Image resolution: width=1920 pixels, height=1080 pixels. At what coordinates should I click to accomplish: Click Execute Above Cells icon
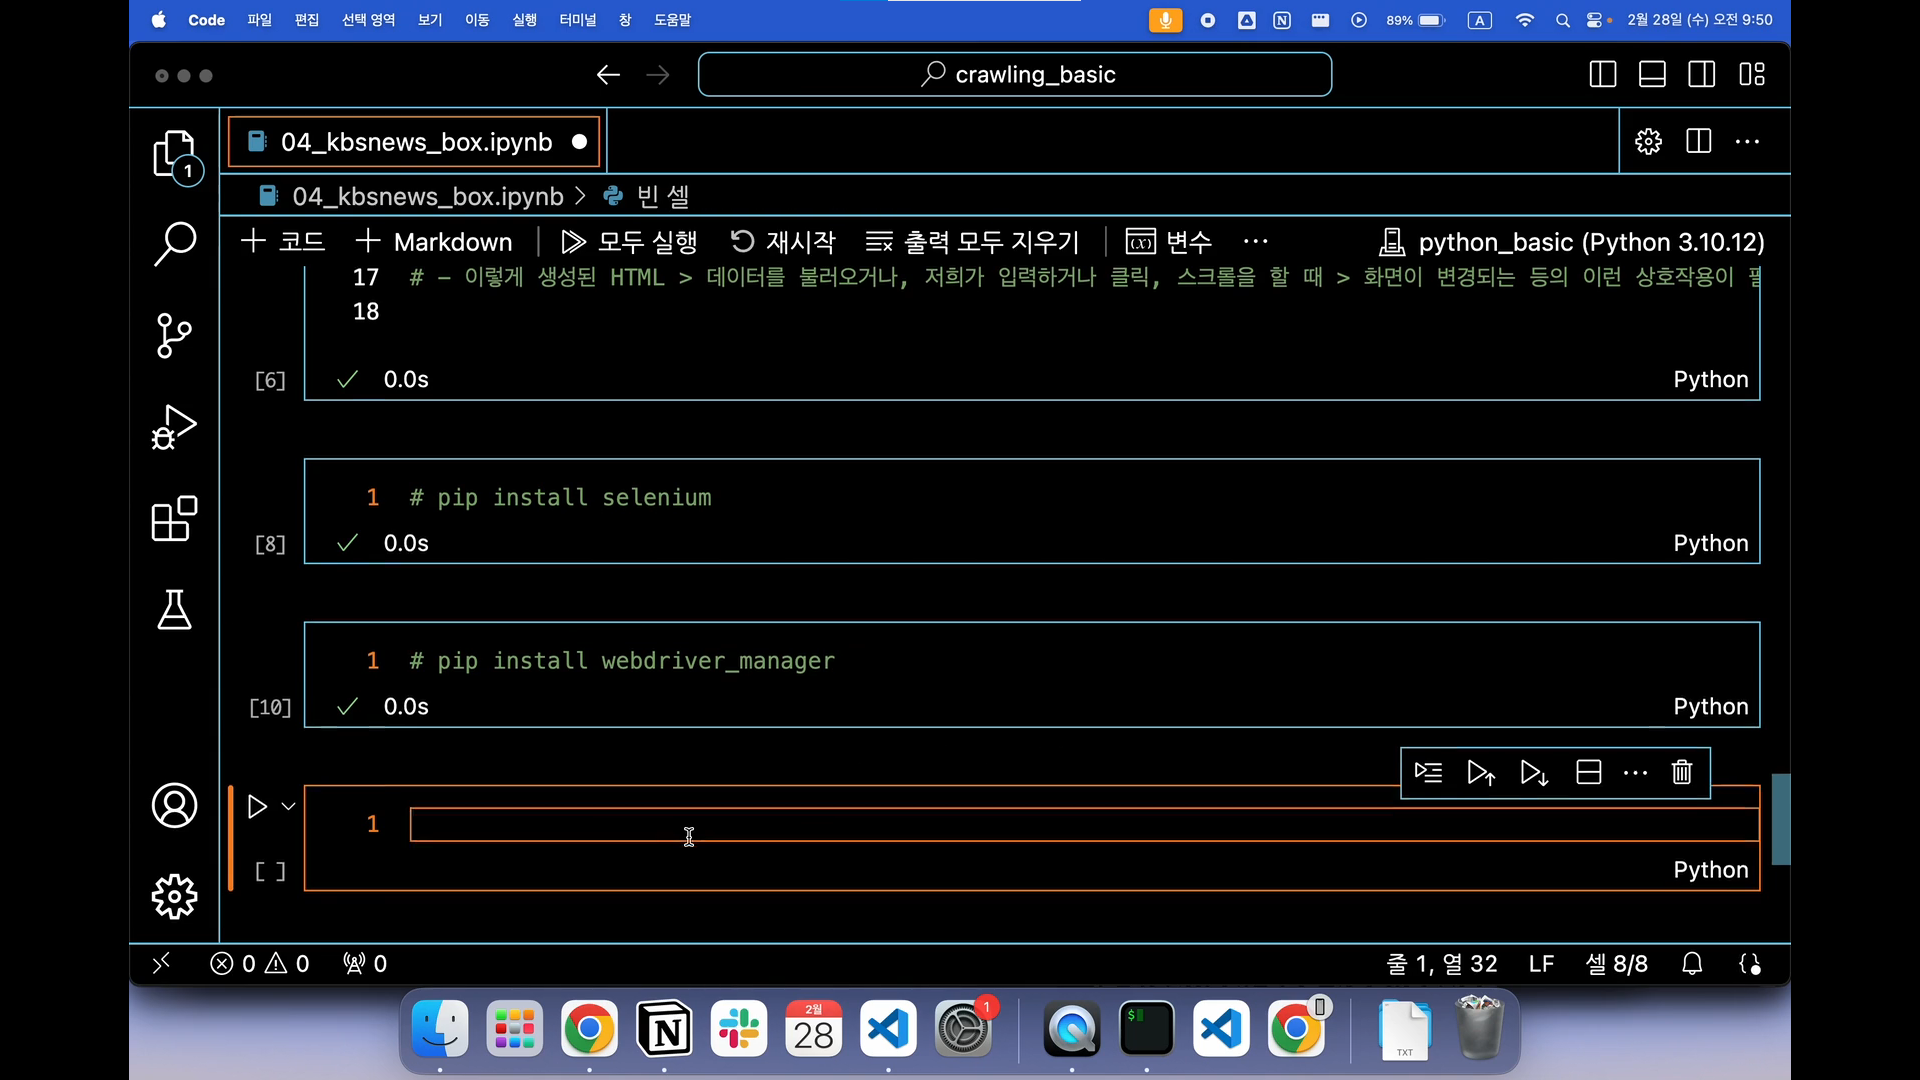[x=1481, y=773]
